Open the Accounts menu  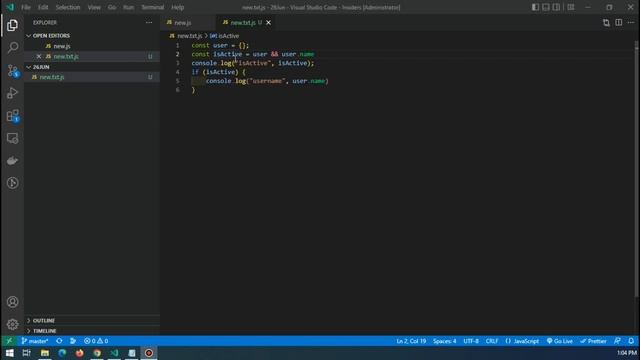(x=12, y=302)
